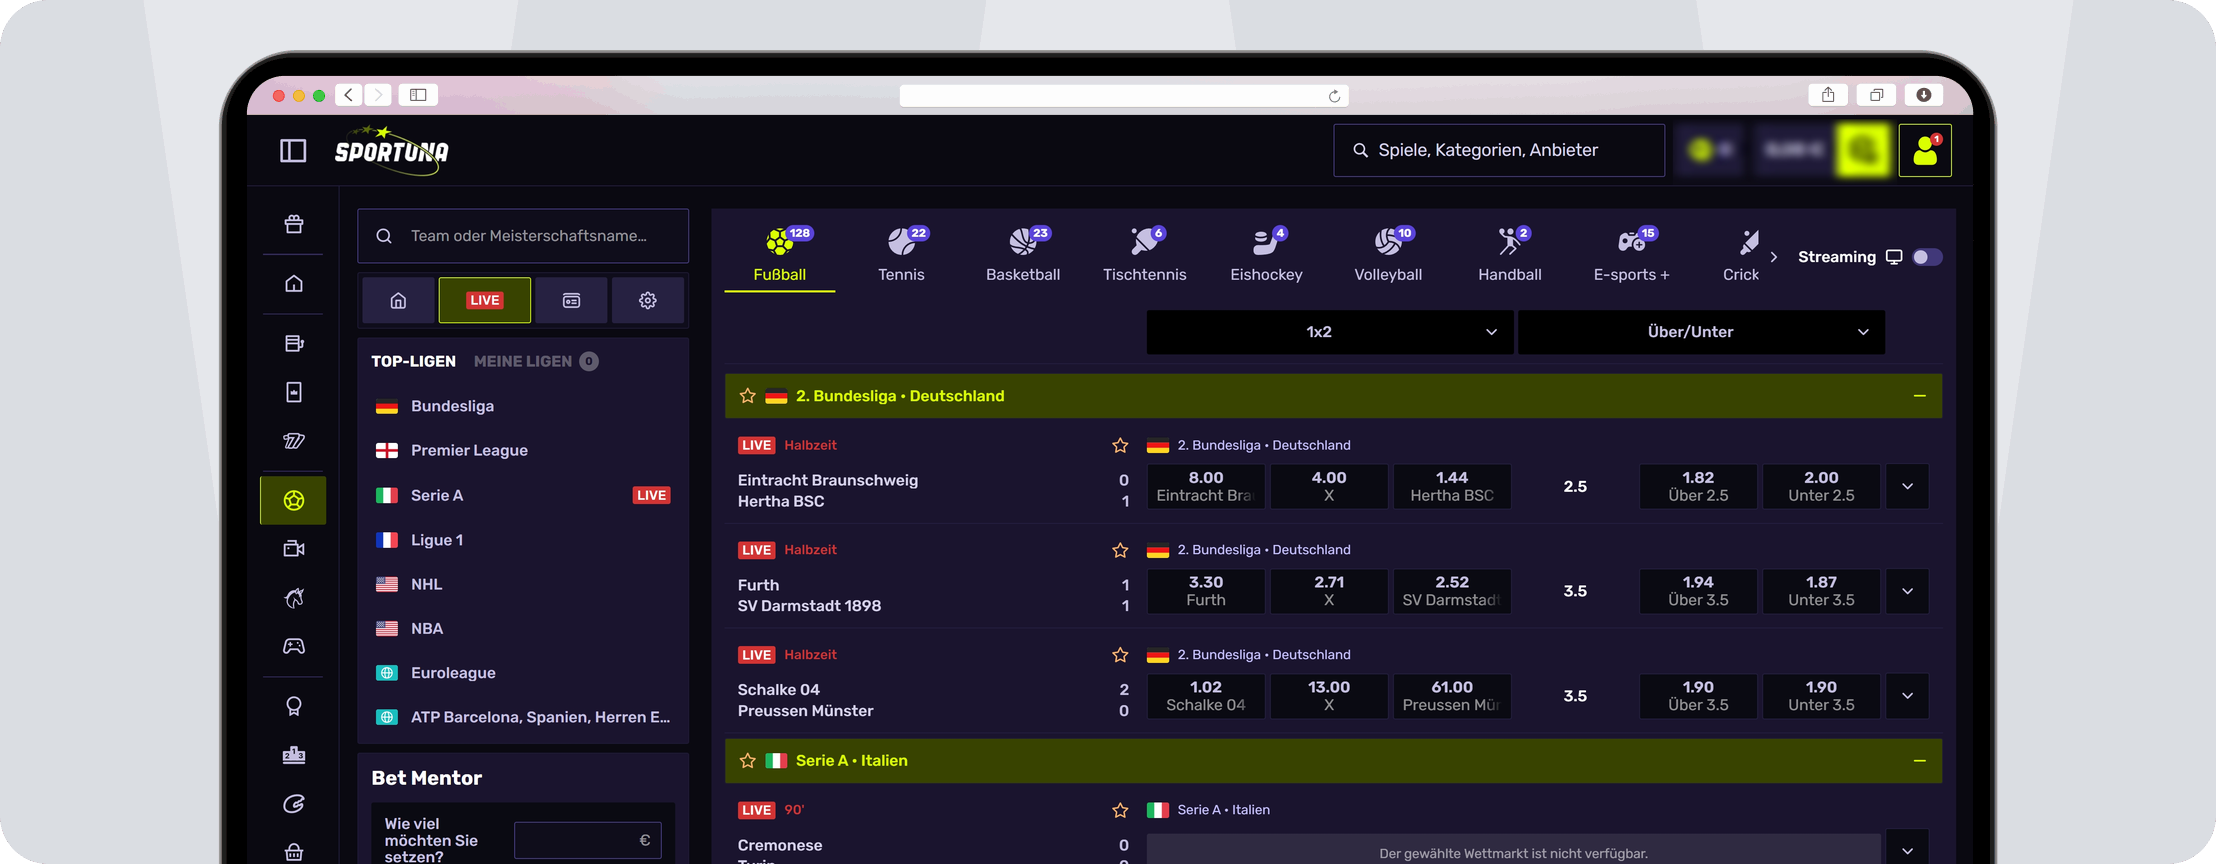Select the Handball sport tab
The width and height of the screenshot is (2216, 864).
click(1510, 255)
